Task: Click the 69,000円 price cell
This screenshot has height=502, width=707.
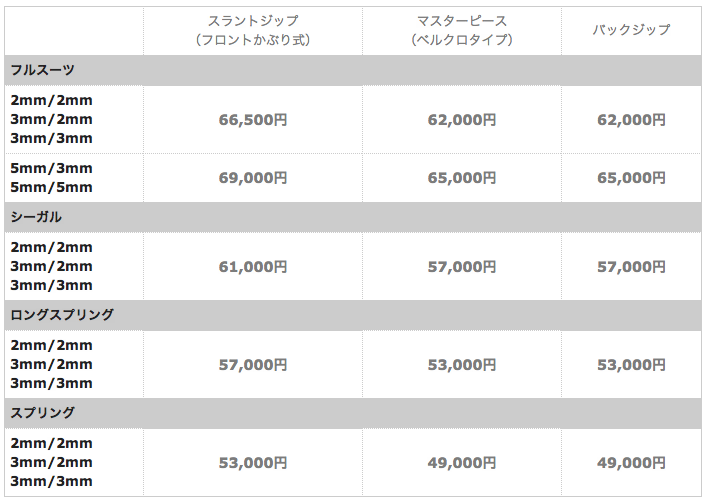Action: (x=253, y=178)
